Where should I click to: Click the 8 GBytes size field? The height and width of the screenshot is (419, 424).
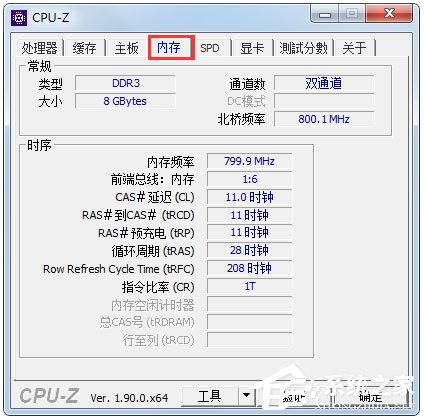[x=126, y=101]
